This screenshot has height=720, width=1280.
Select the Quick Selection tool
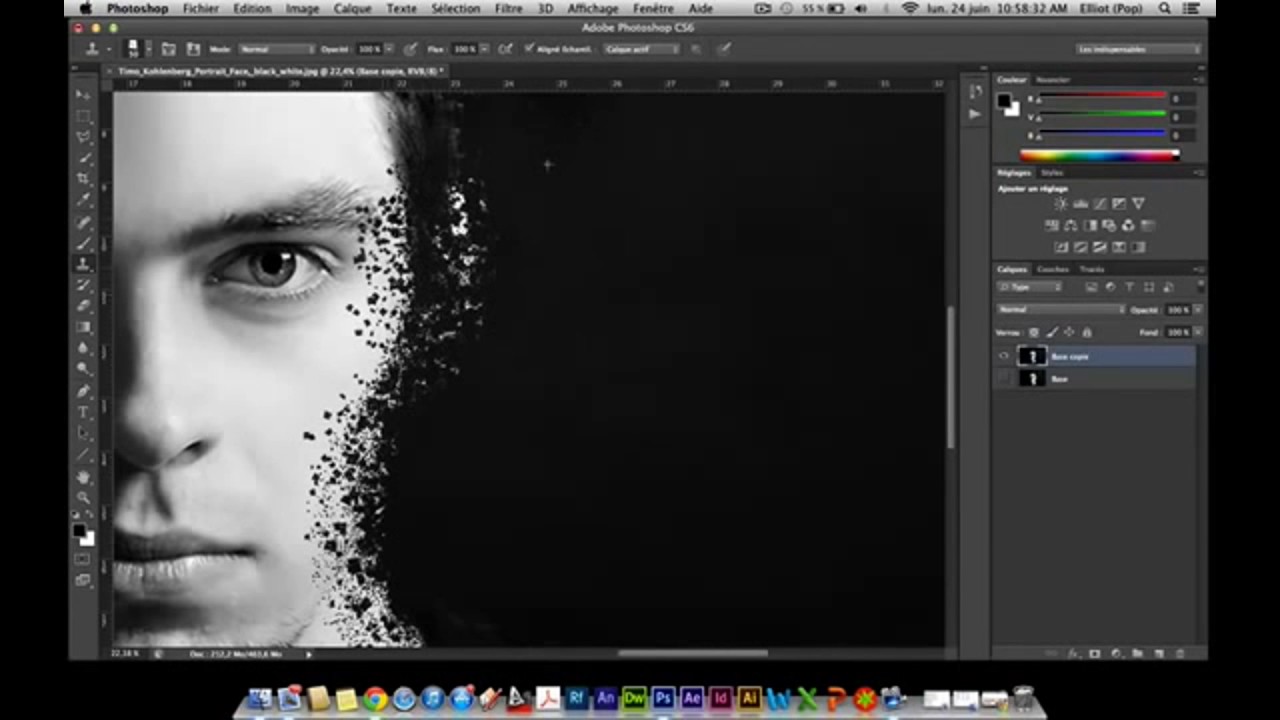click(84, 158)
